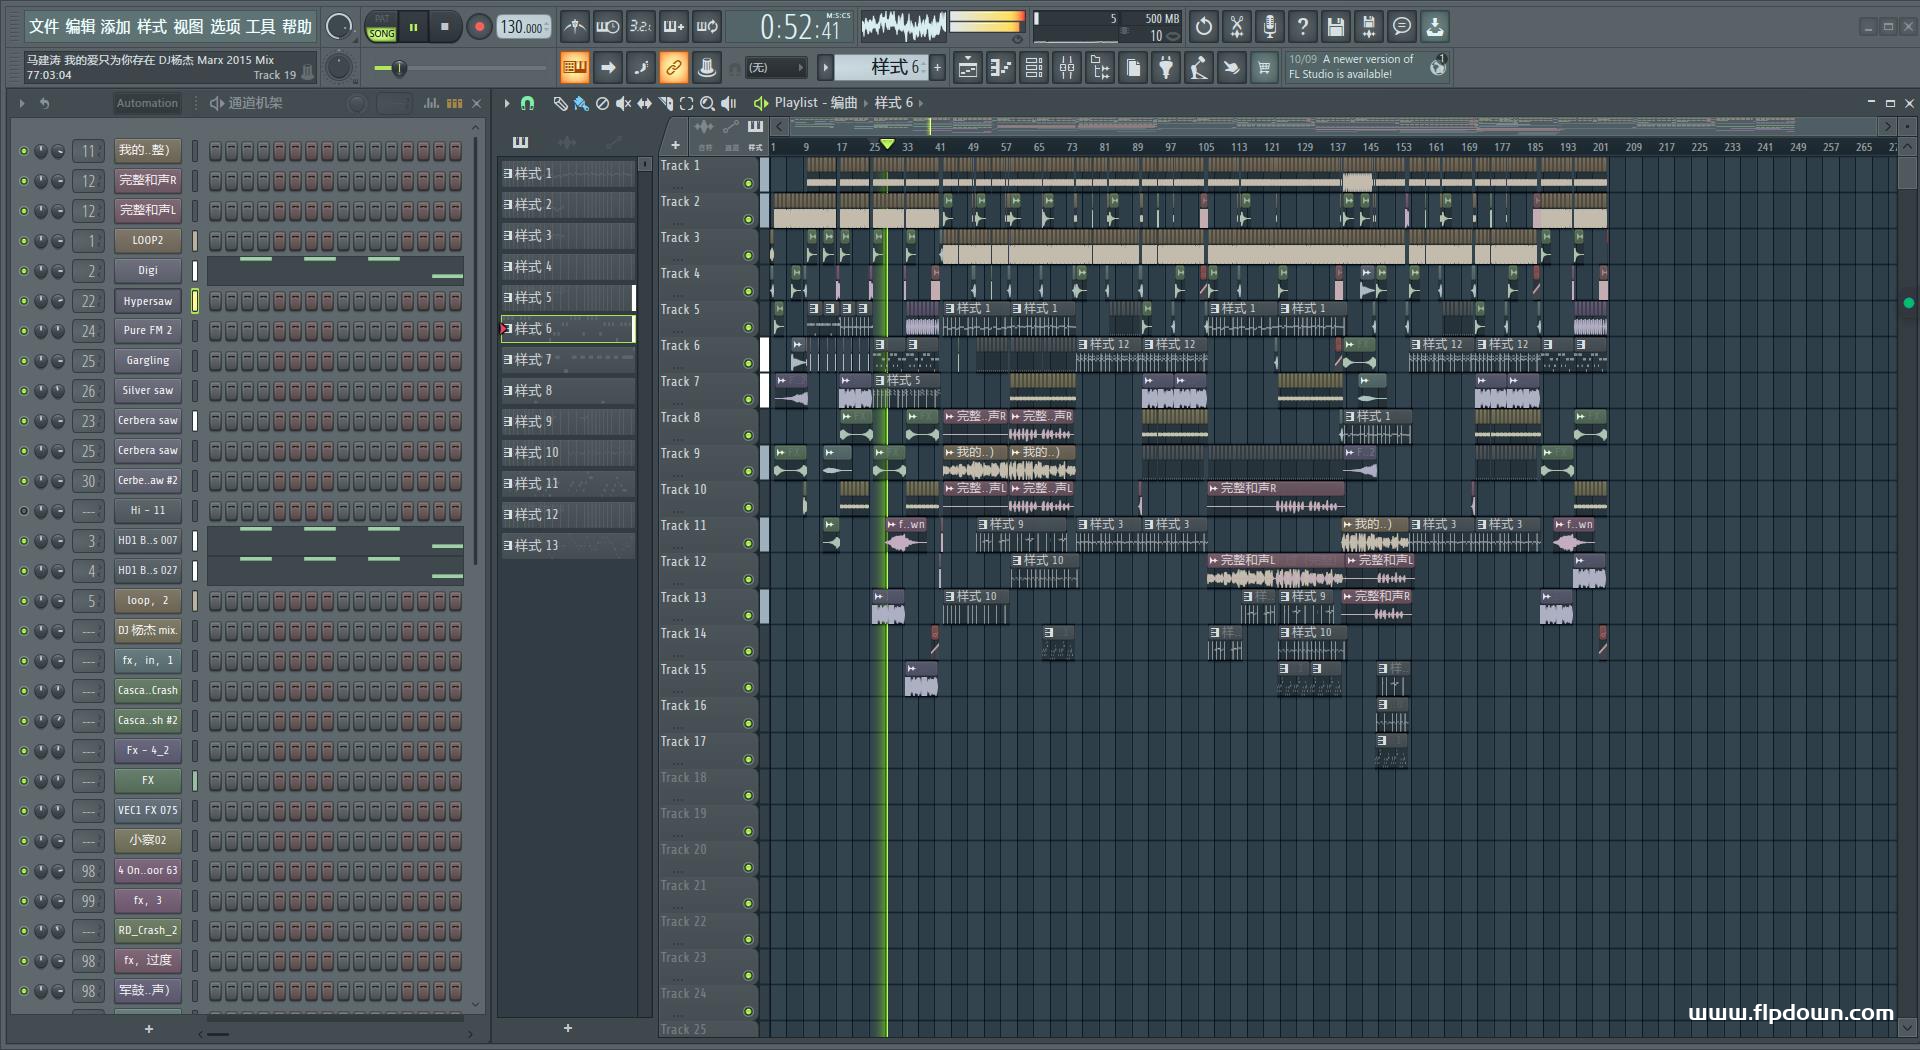Open the 编辑 menu

point(80,27)
